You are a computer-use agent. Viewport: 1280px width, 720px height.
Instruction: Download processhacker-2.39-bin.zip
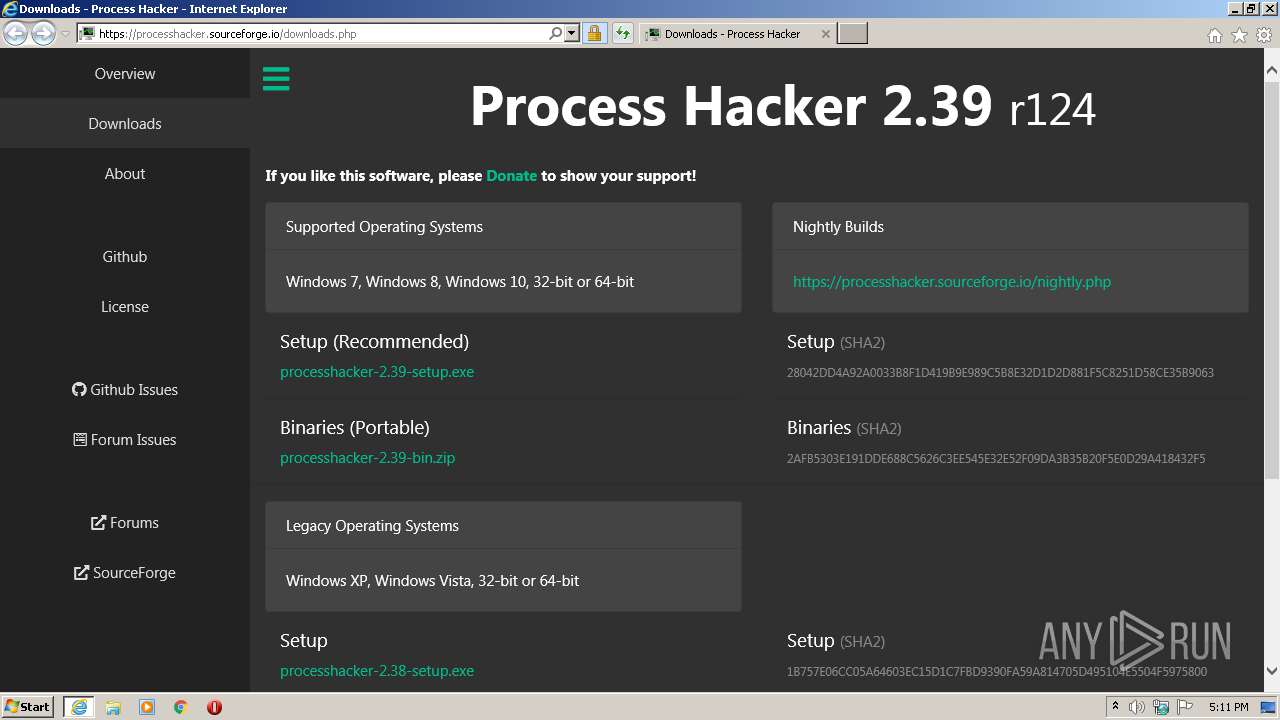[367, 457]
